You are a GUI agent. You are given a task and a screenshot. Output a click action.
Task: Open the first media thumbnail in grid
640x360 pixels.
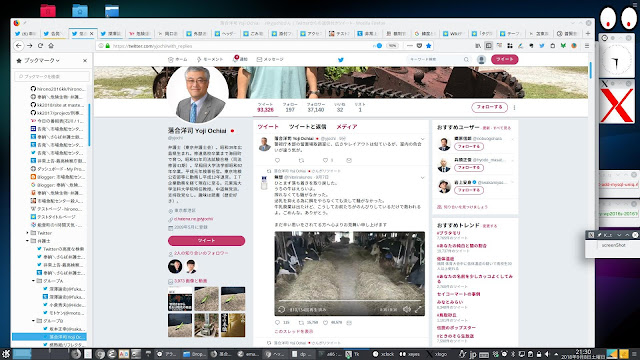coord(180,299)
